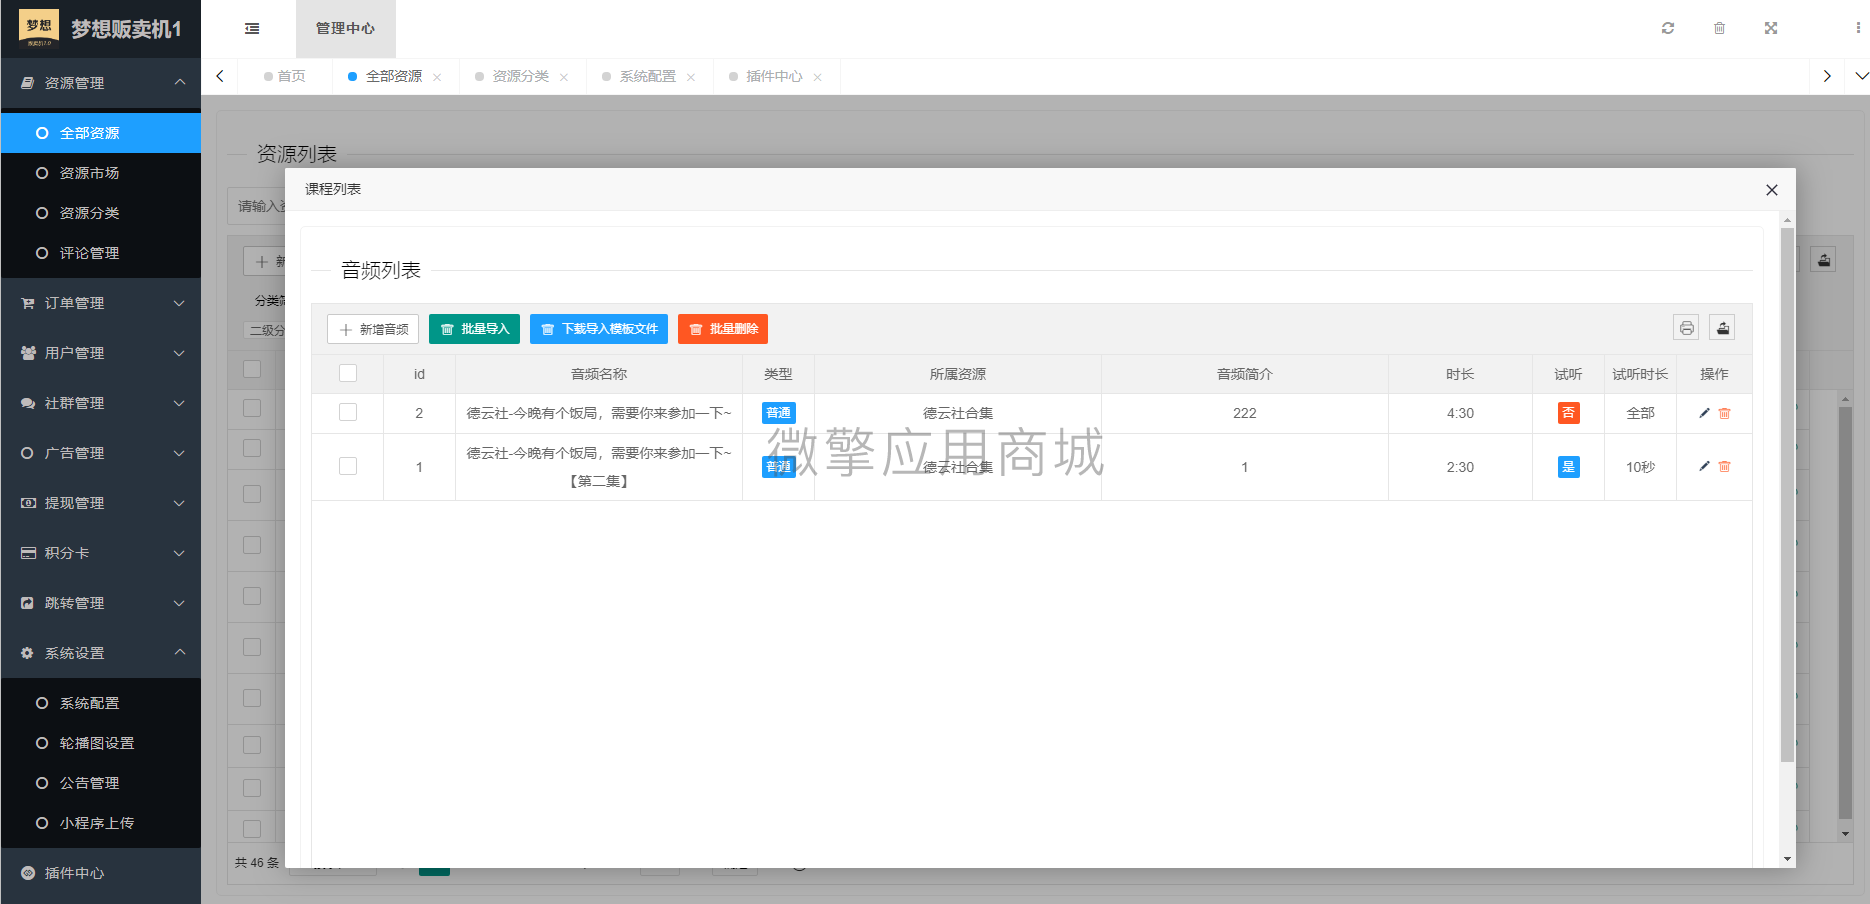Open 资源市场 in the sidebar
The height and width of the screenshot is (904, 1870).
(100, 173)
